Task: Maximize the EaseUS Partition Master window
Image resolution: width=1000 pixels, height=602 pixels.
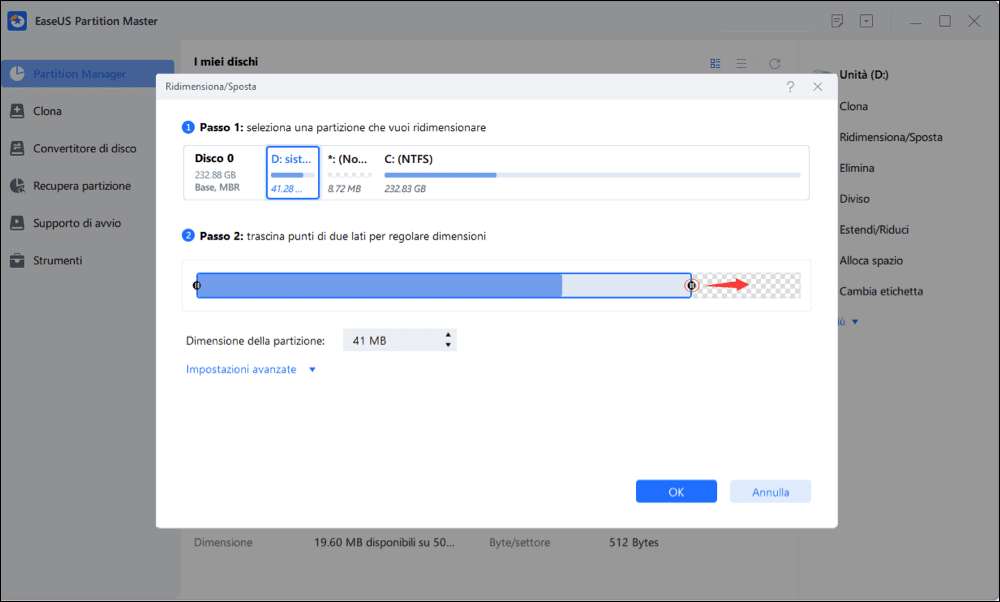Action: point(945,21)
